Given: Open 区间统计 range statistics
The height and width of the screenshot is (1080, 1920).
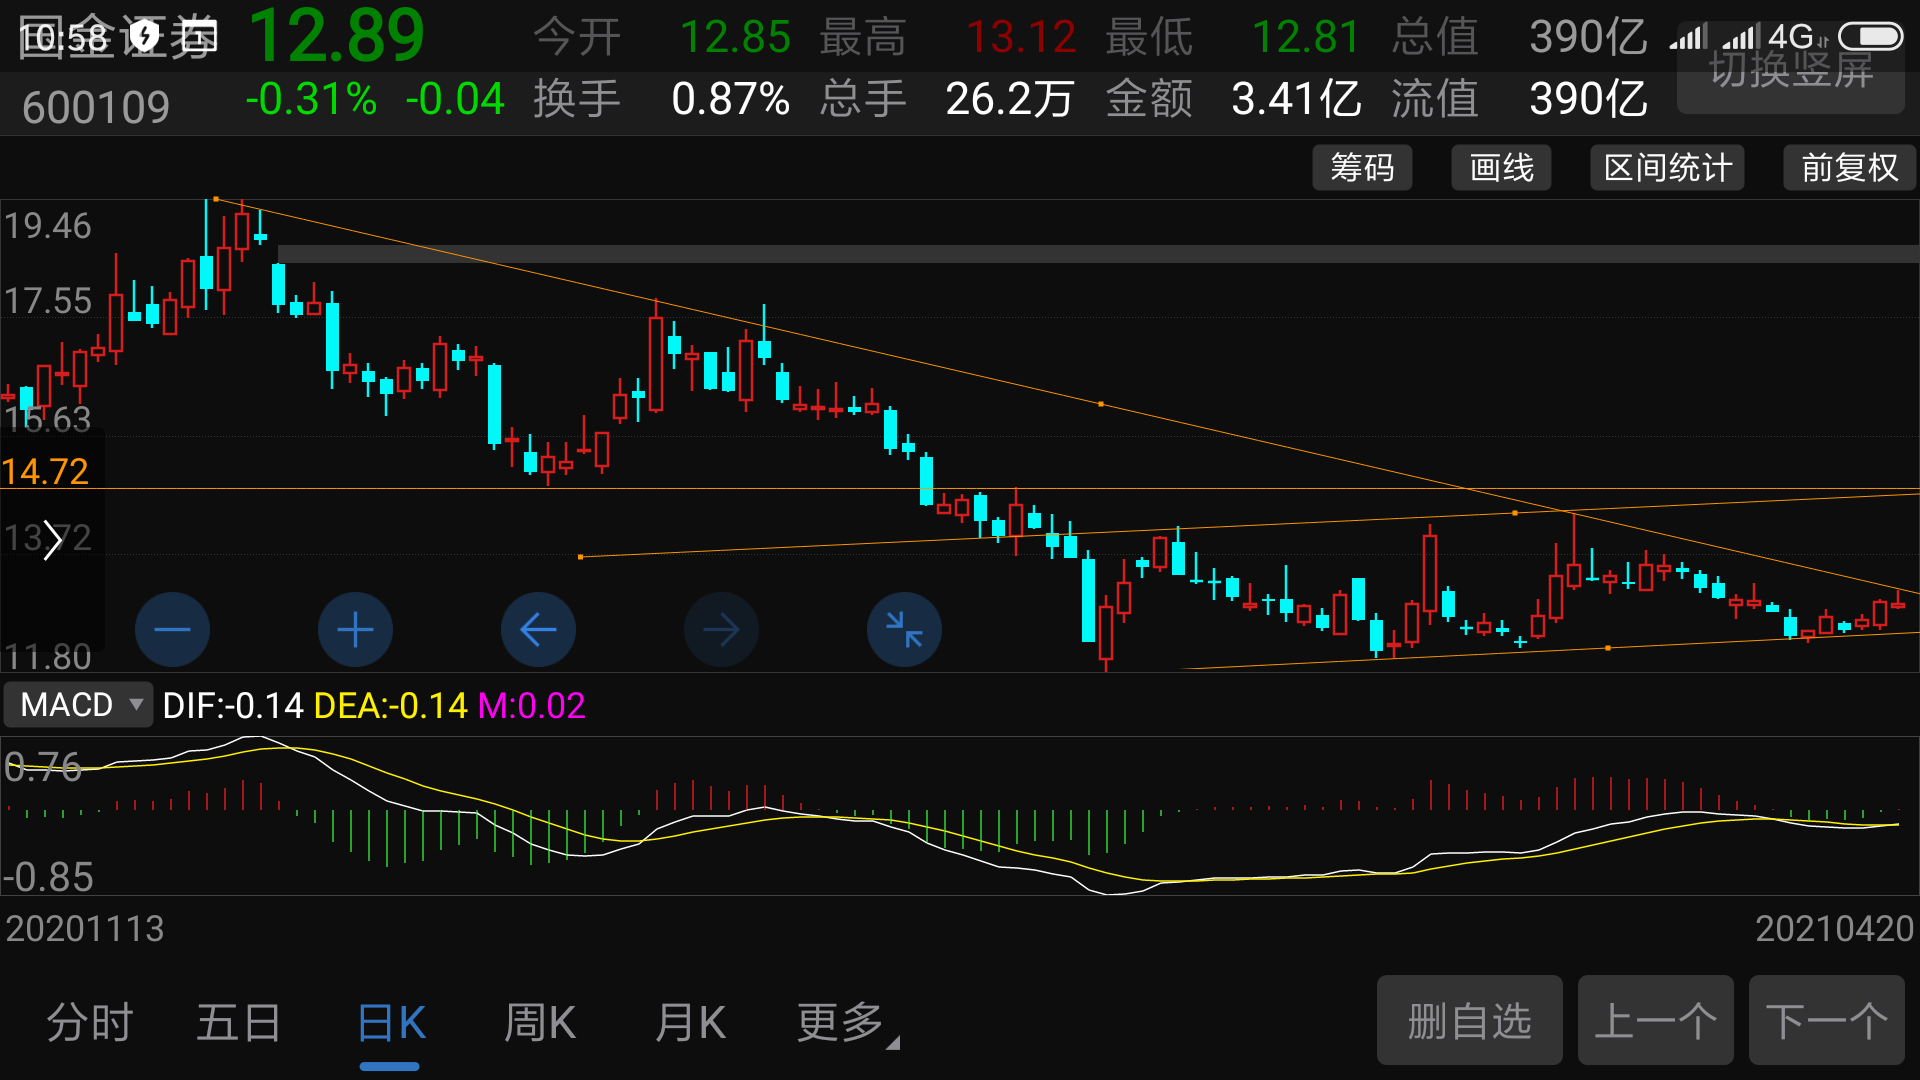Looking at the screenshot, I should click(x=1667, y=167).
